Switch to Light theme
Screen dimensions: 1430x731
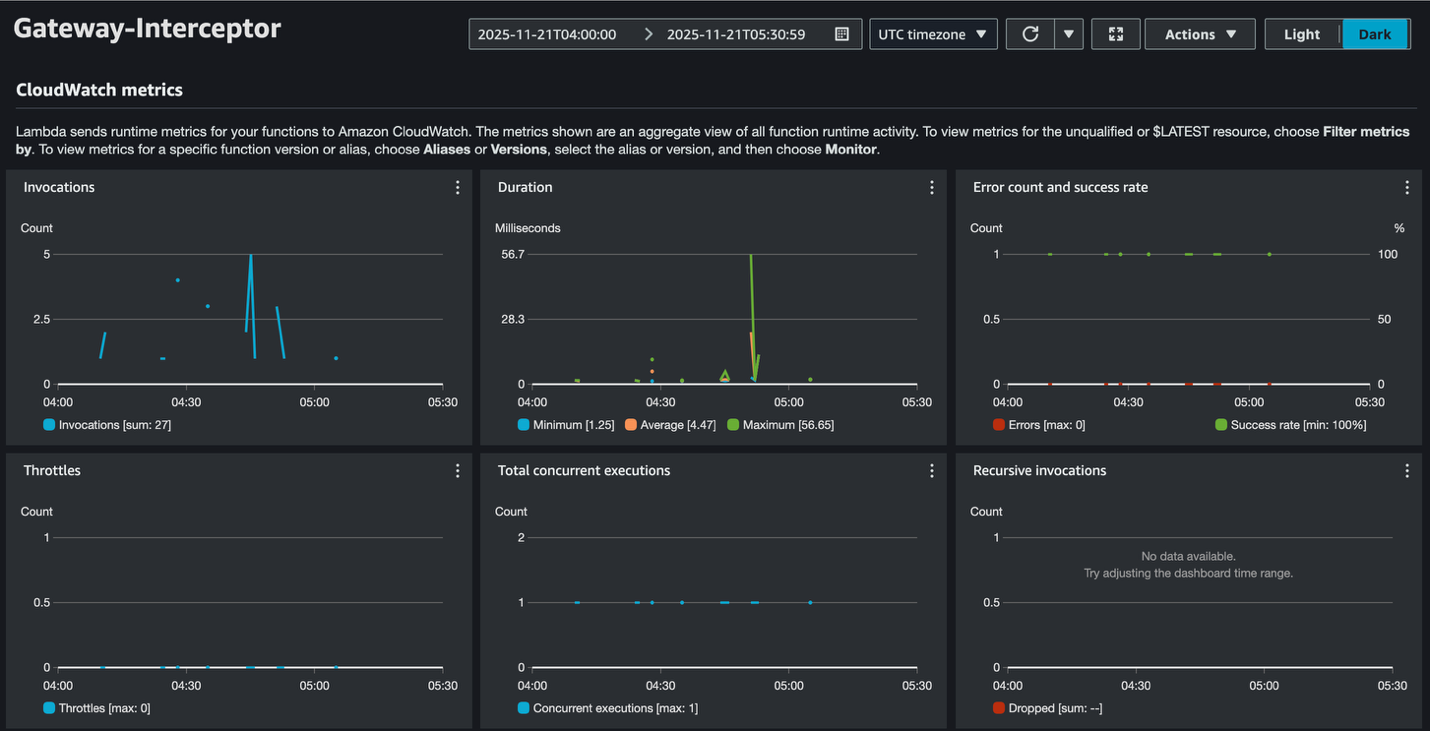(x=1301, y=34)
